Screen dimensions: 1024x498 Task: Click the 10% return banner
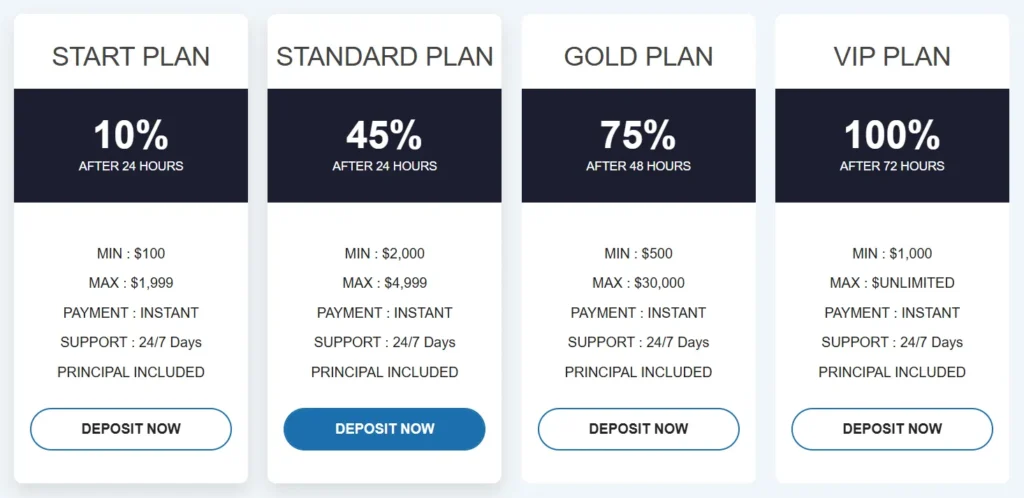(131, 136)
